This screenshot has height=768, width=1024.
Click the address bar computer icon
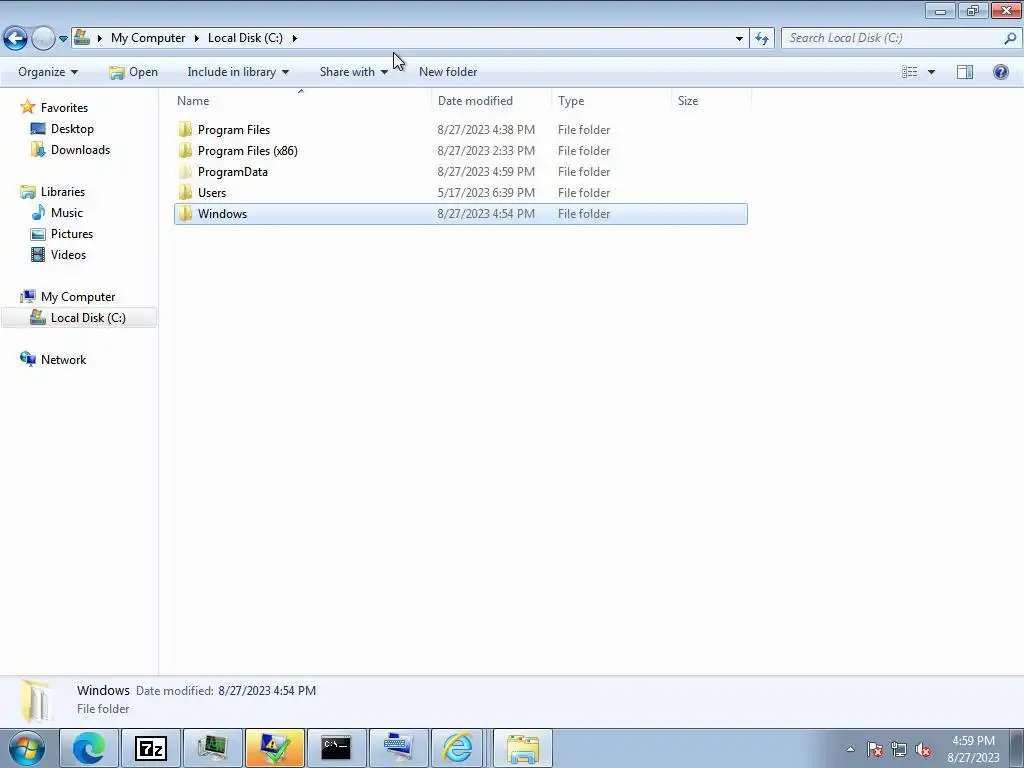(x=82, y=37)
